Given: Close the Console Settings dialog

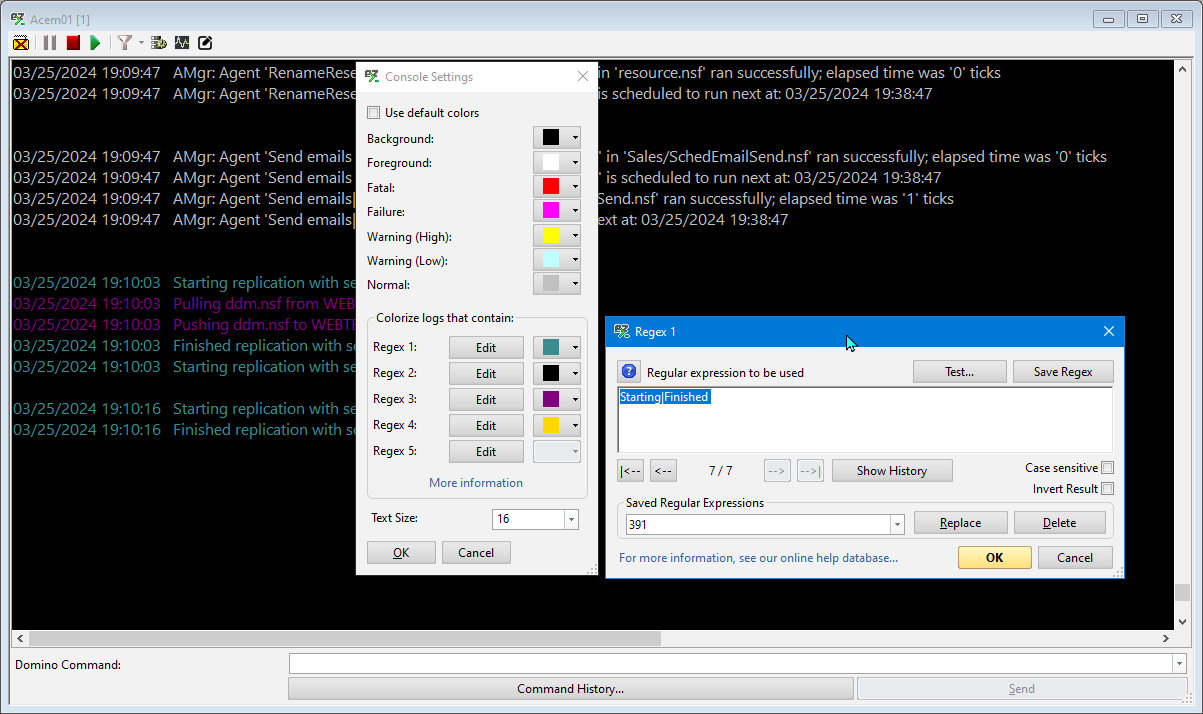Looking at the screenshot, I should point(583,77).
